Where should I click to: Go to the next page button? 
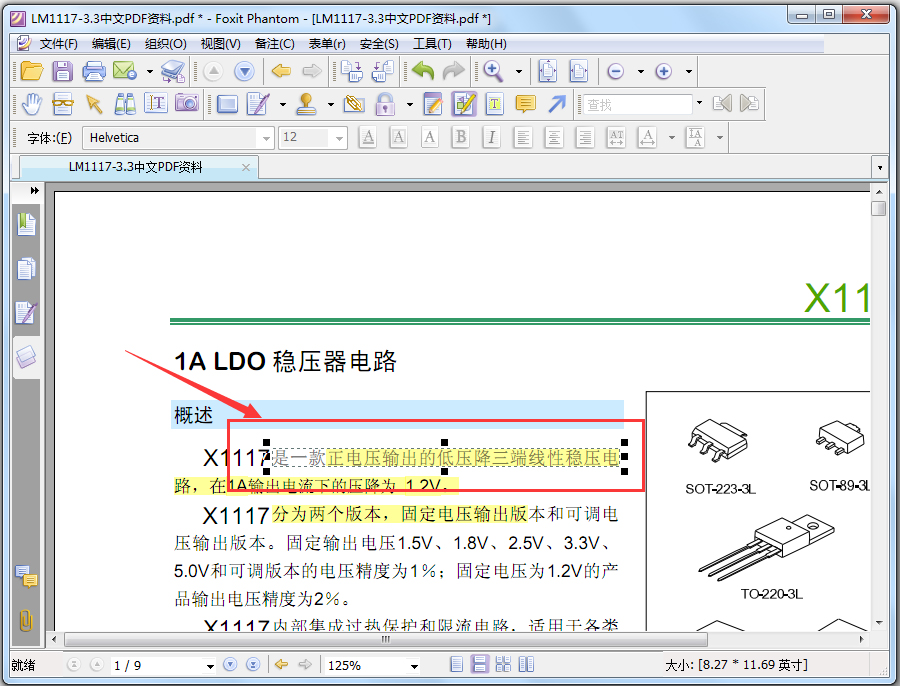[x=230, y=665]
